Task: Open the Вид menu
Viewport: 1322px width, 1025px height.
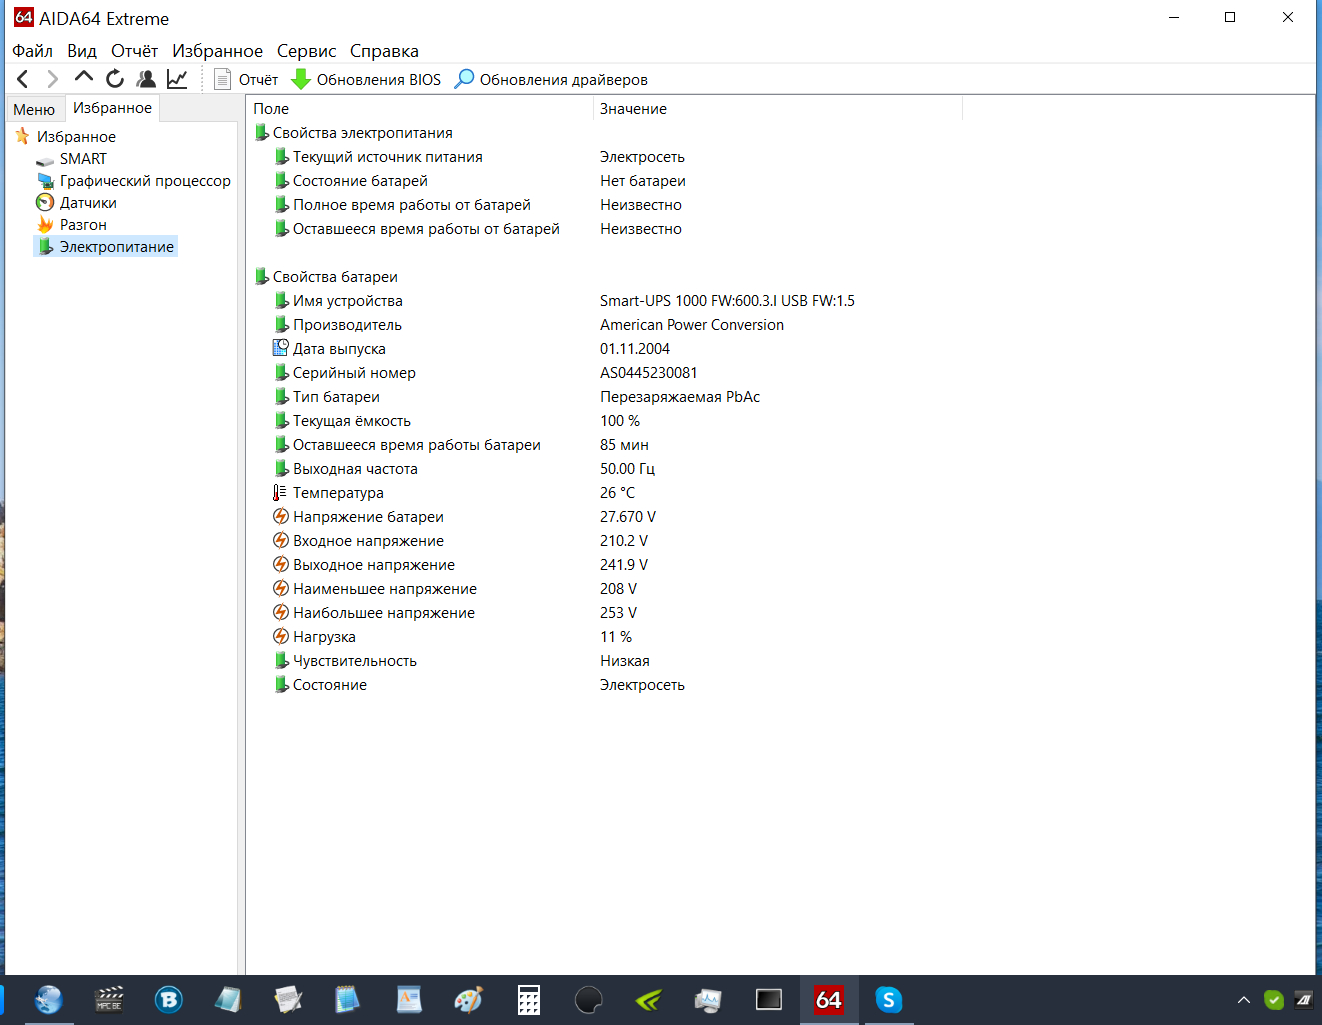Action: point(82,51)
